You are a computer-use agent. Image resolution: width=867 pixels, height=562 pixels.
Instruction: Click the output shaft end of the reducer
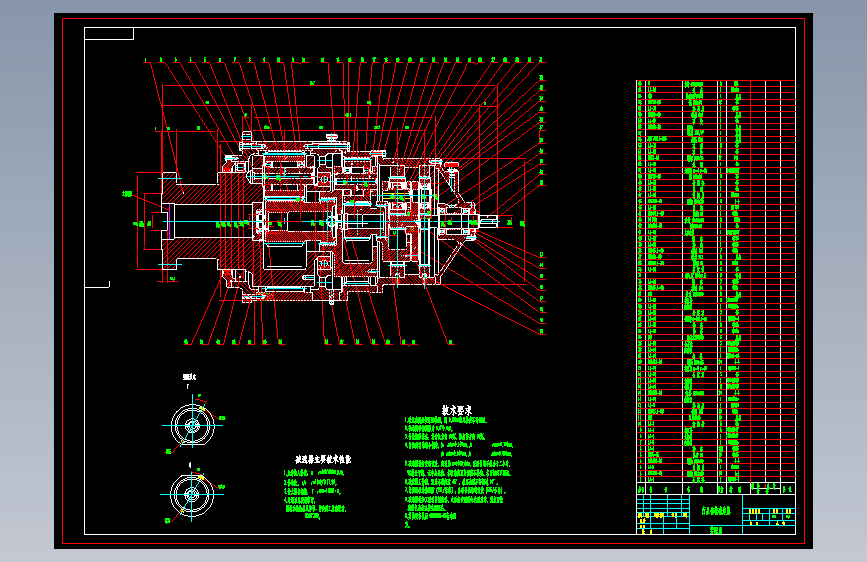click(x=488, y=221)
